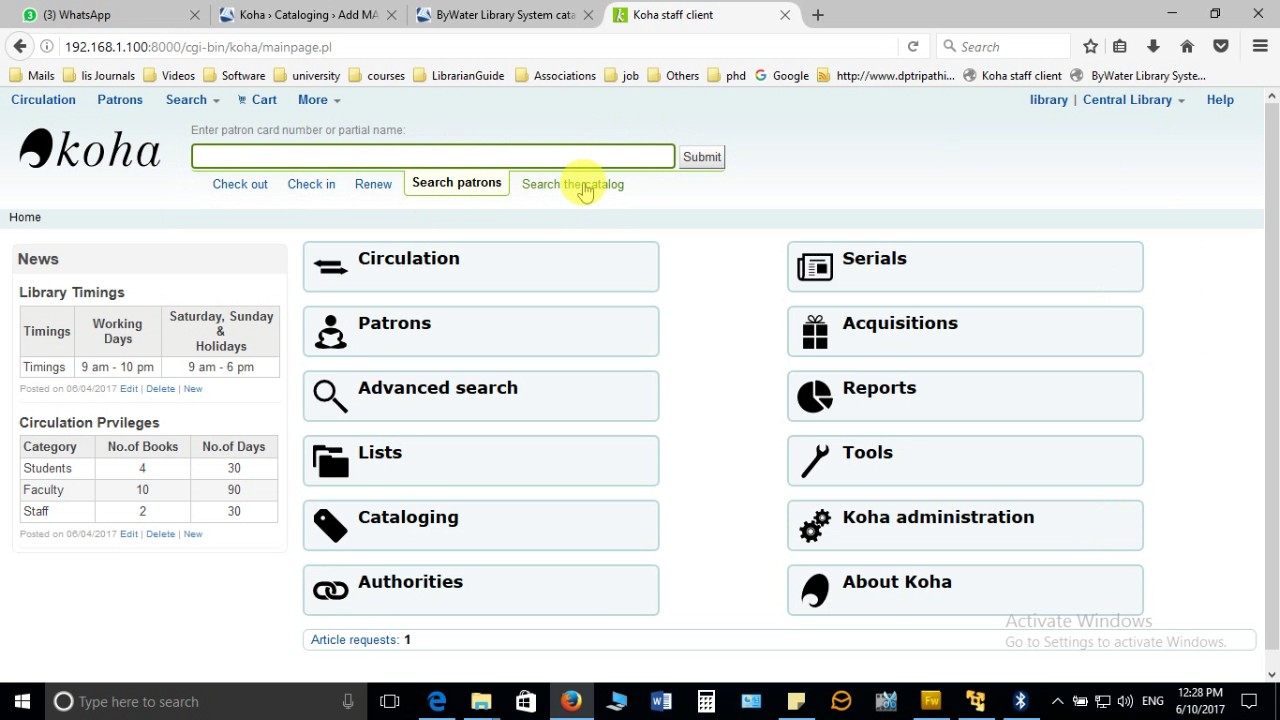
Task: Open the Firefox hamburger menu
Action: point(1260,47)
